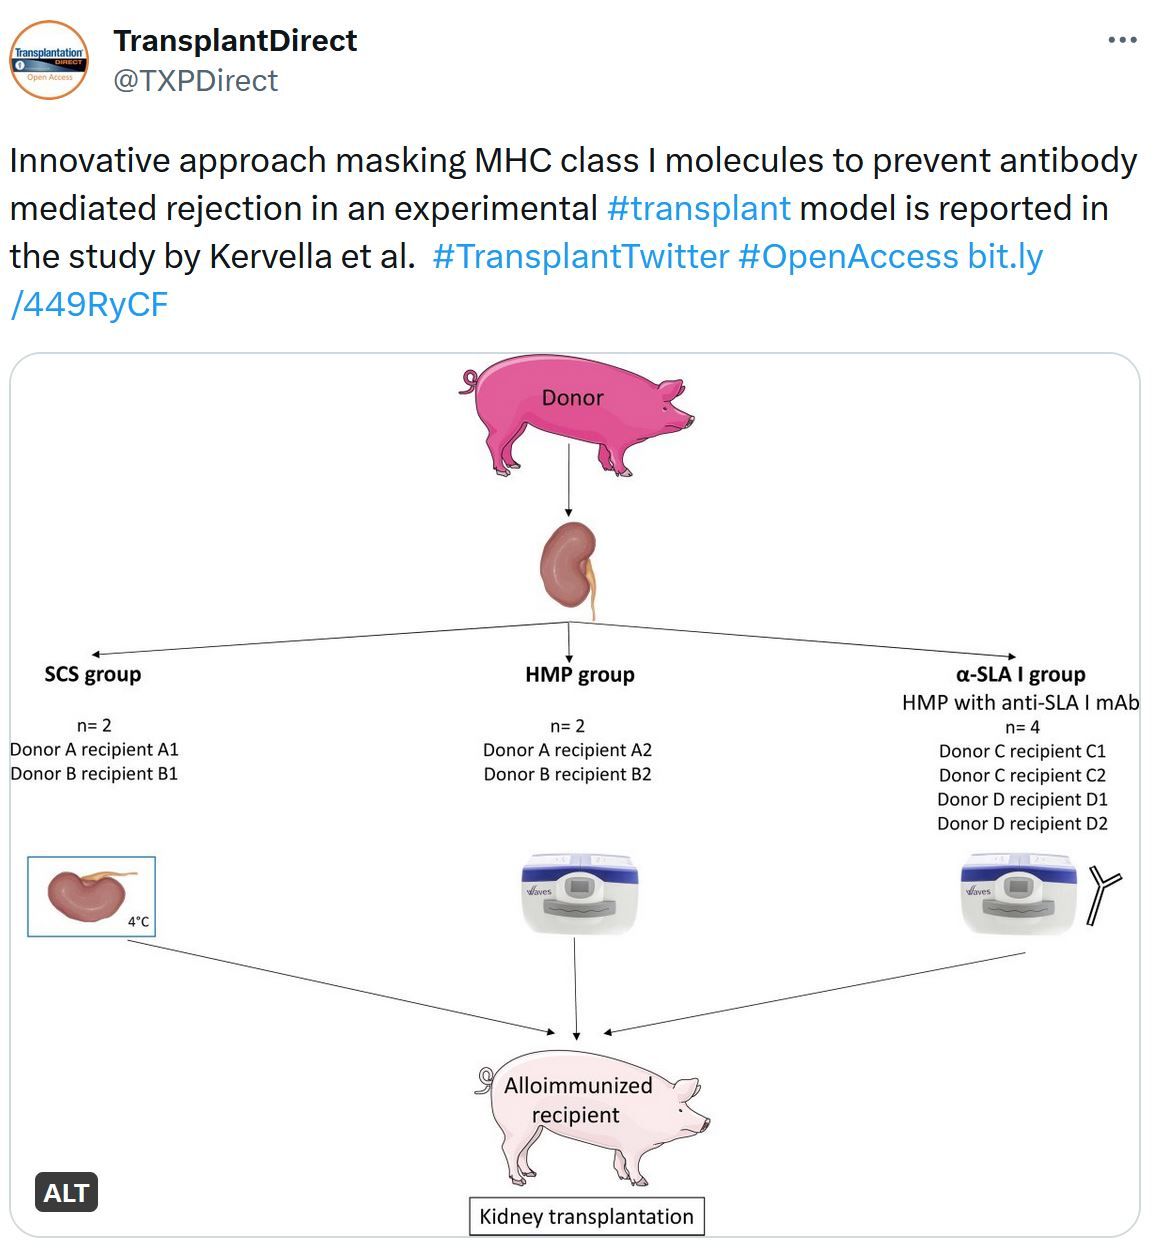Click the pink Donor pig illustration
1158x1259 pixels.
(576, 412)
